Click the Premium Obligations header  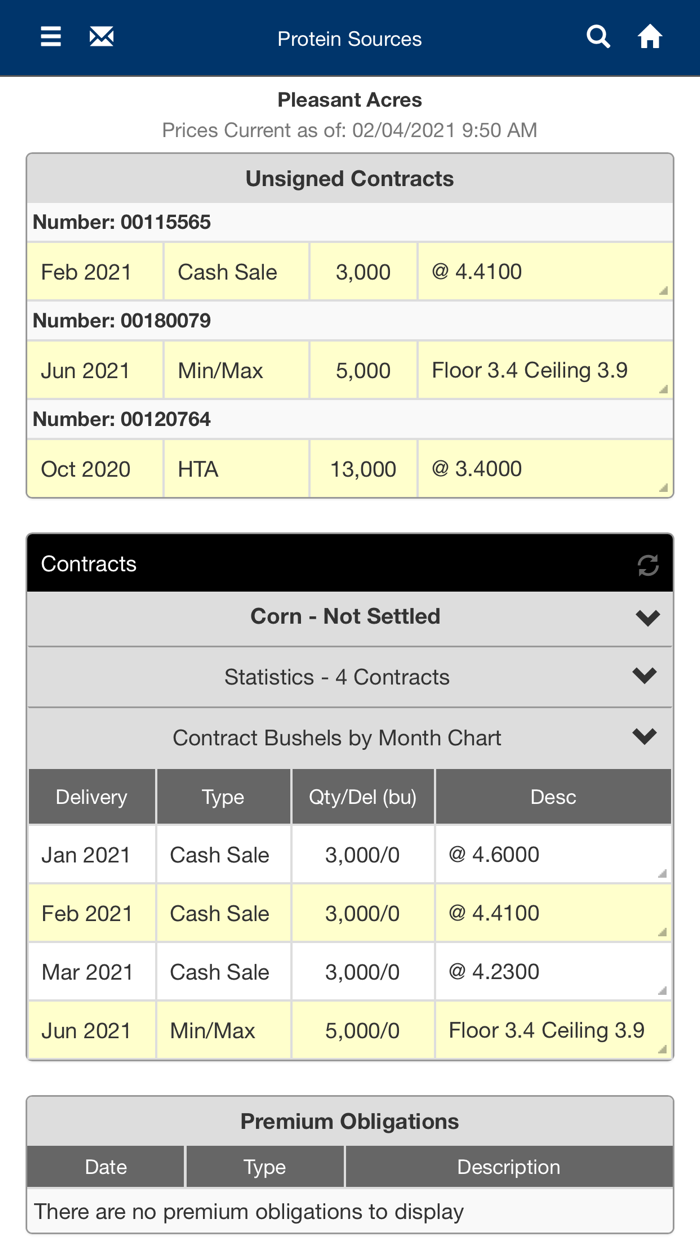(349, 1120)
